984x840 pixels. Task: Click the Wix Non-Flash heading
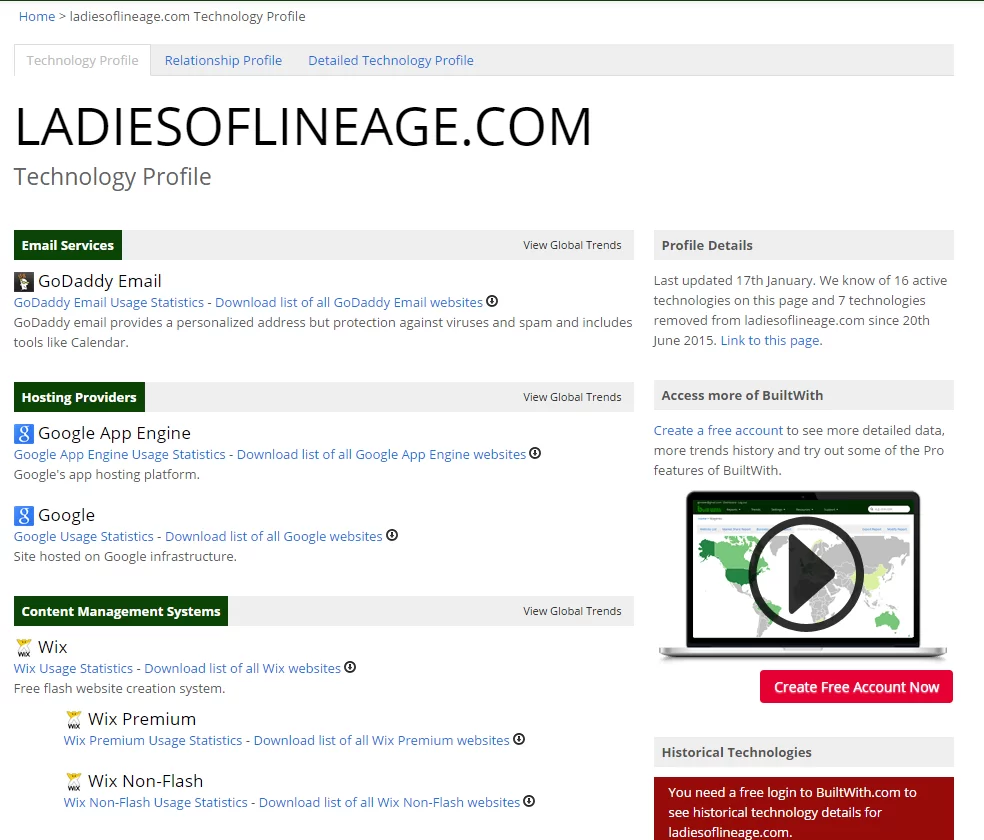pos(146,781)
